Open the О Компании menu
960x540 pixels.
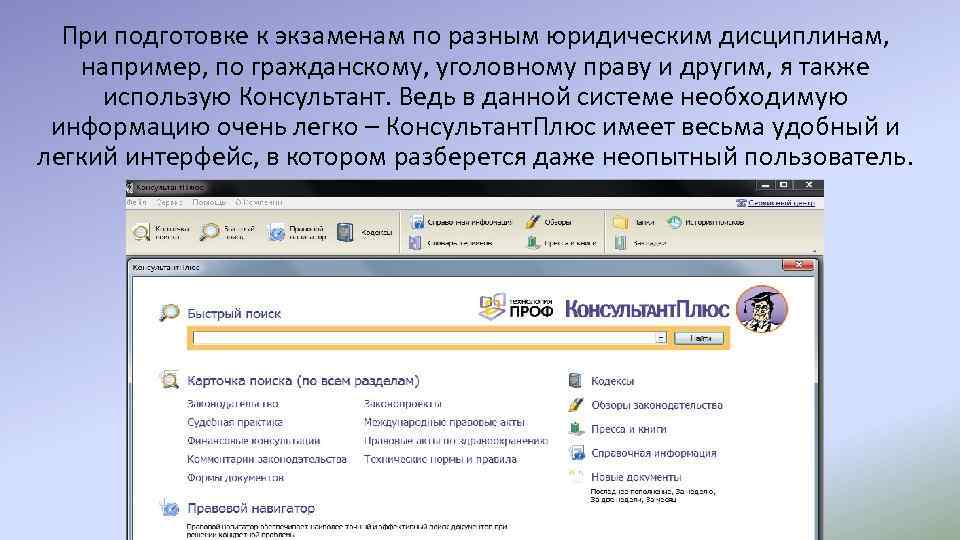pyautogui.click(x=259, y=203)
